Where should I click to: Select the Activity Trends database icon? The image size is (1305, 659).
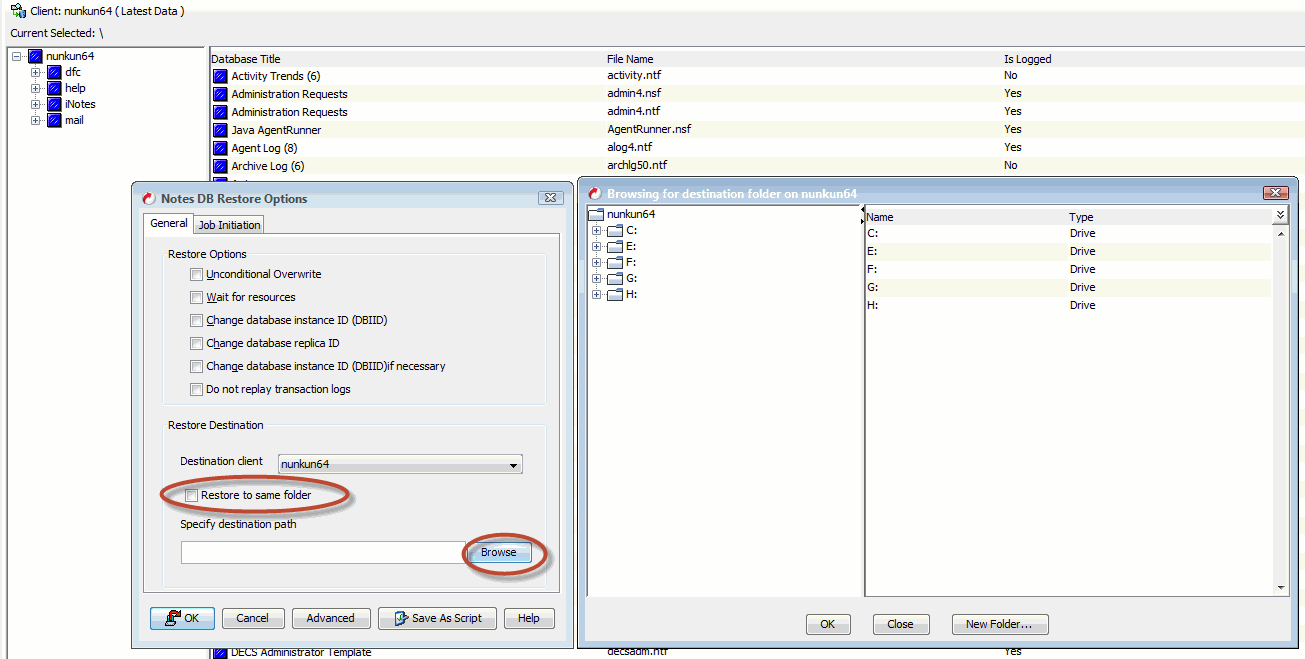(220, 75)
